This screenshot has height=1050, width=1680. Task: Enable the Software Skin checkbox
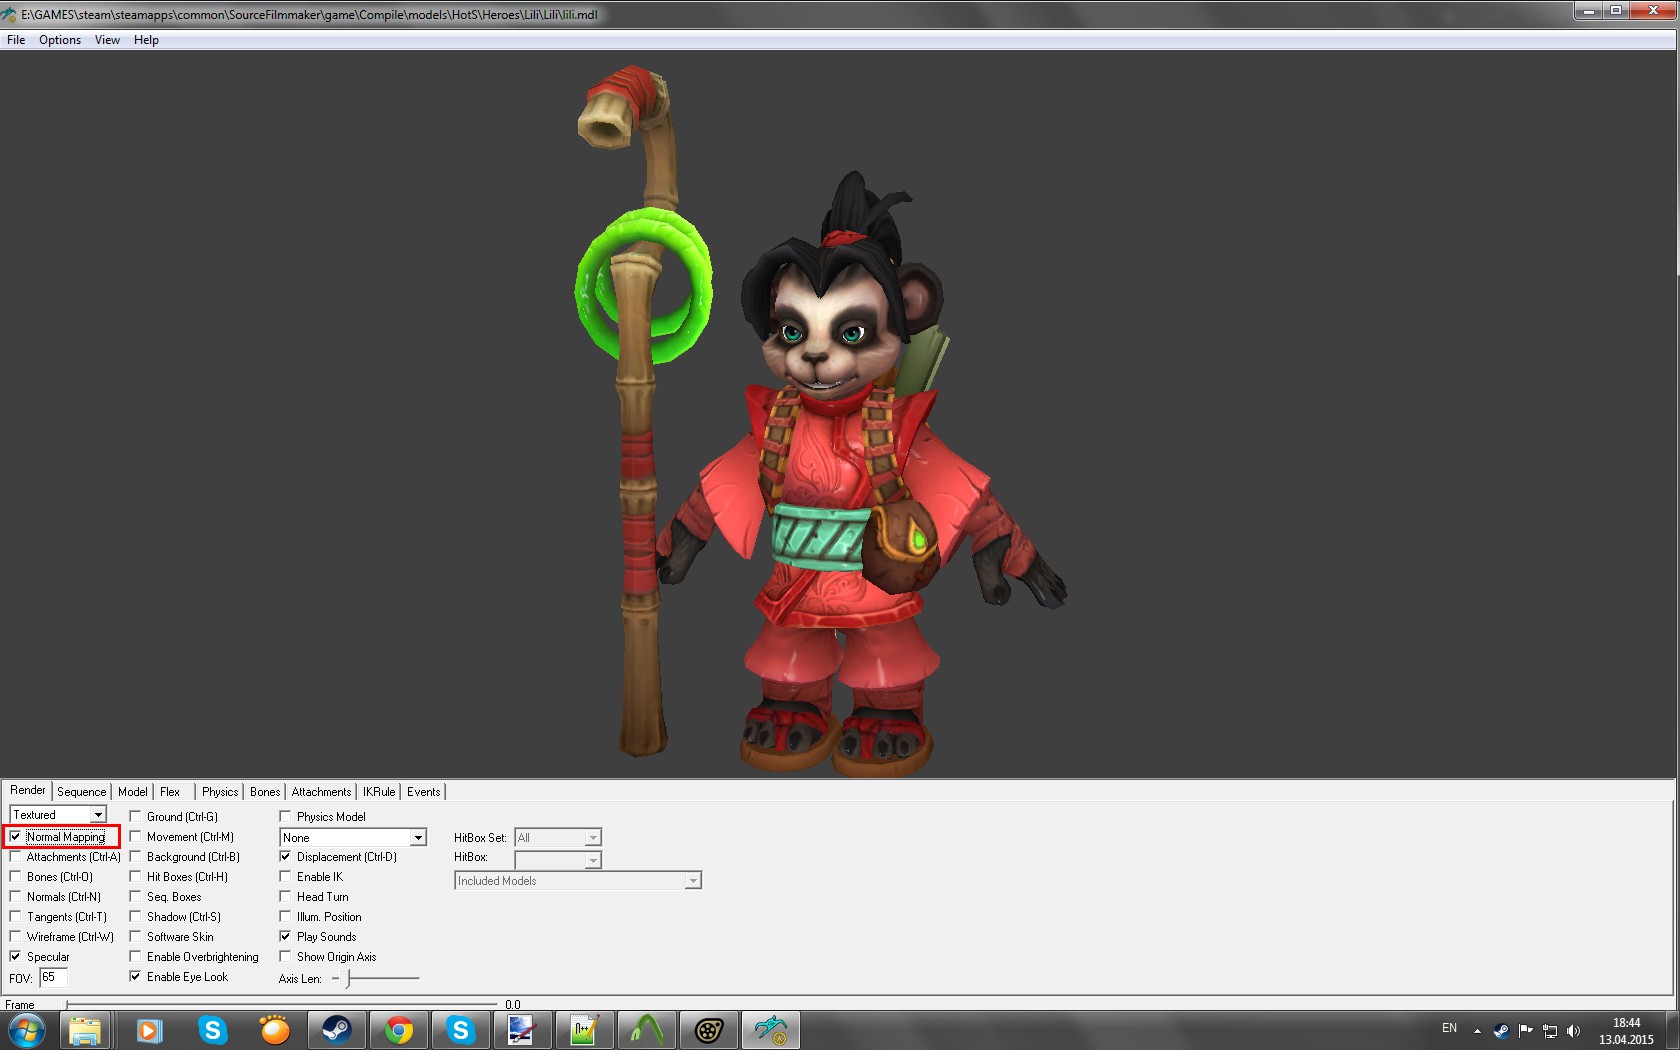coord(135,937)
